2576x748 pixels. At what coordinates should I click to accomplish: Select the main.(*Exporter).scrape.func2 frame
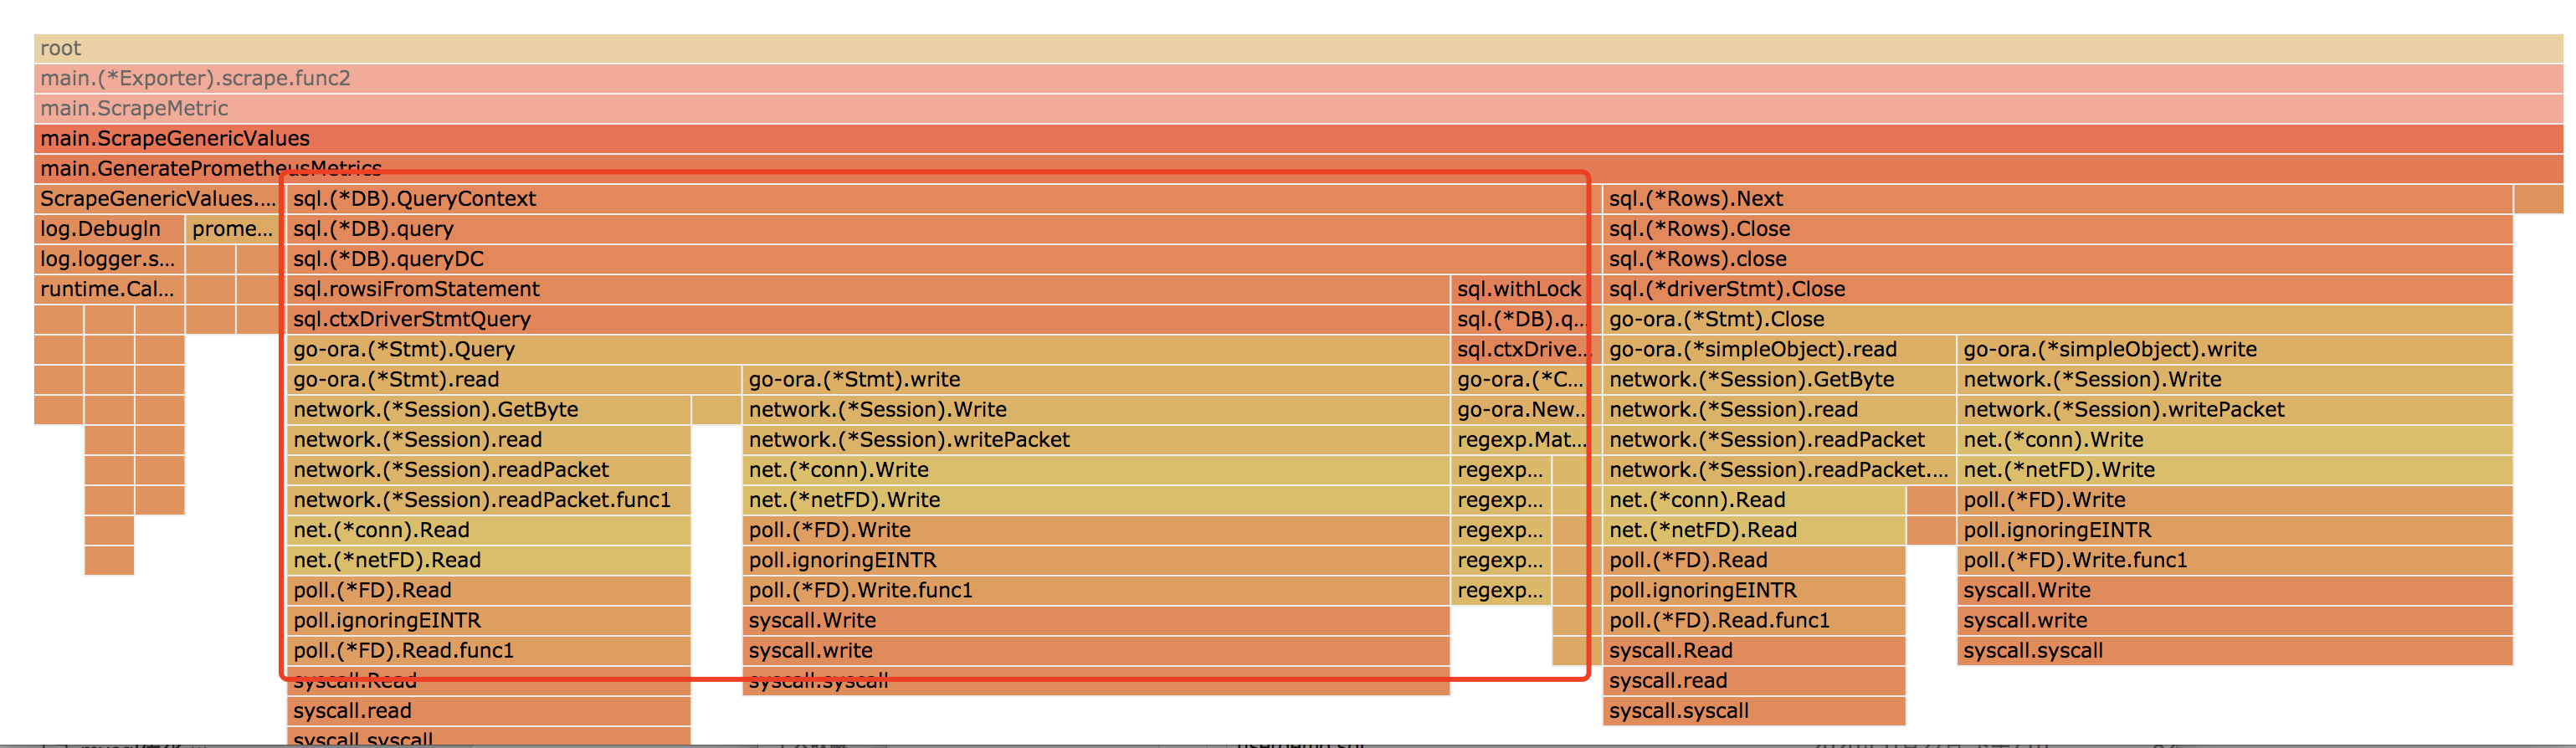tap(1298, 78)
